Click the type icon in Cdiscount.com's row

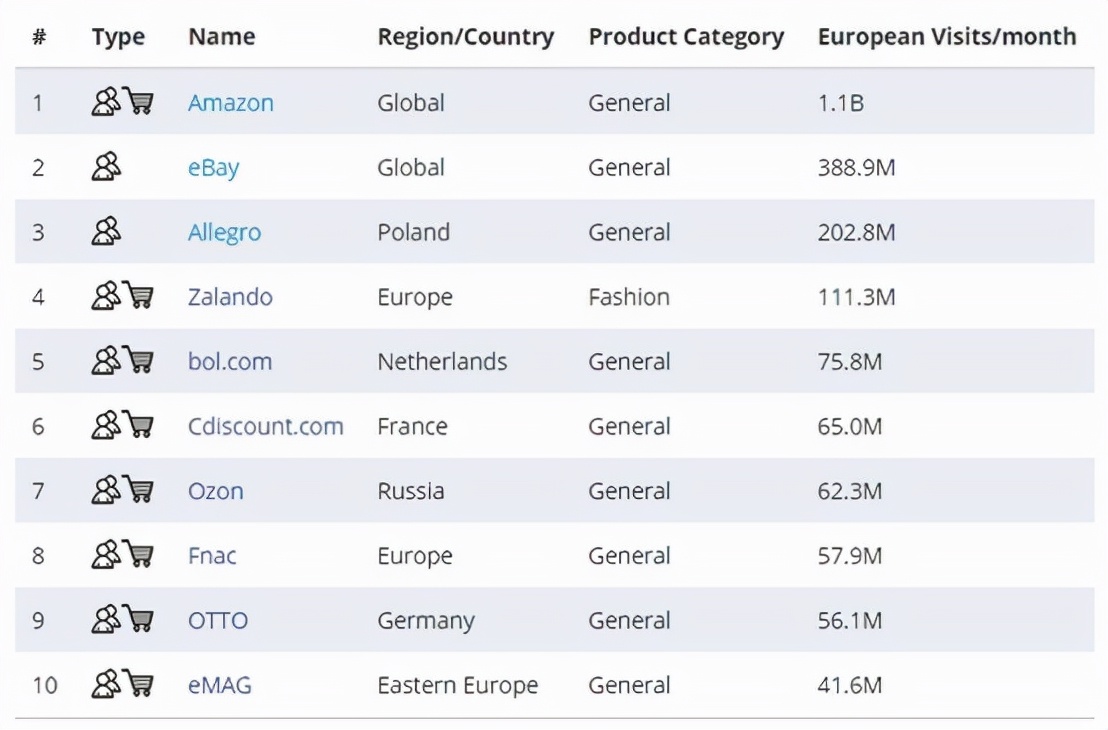pos(107,426)
